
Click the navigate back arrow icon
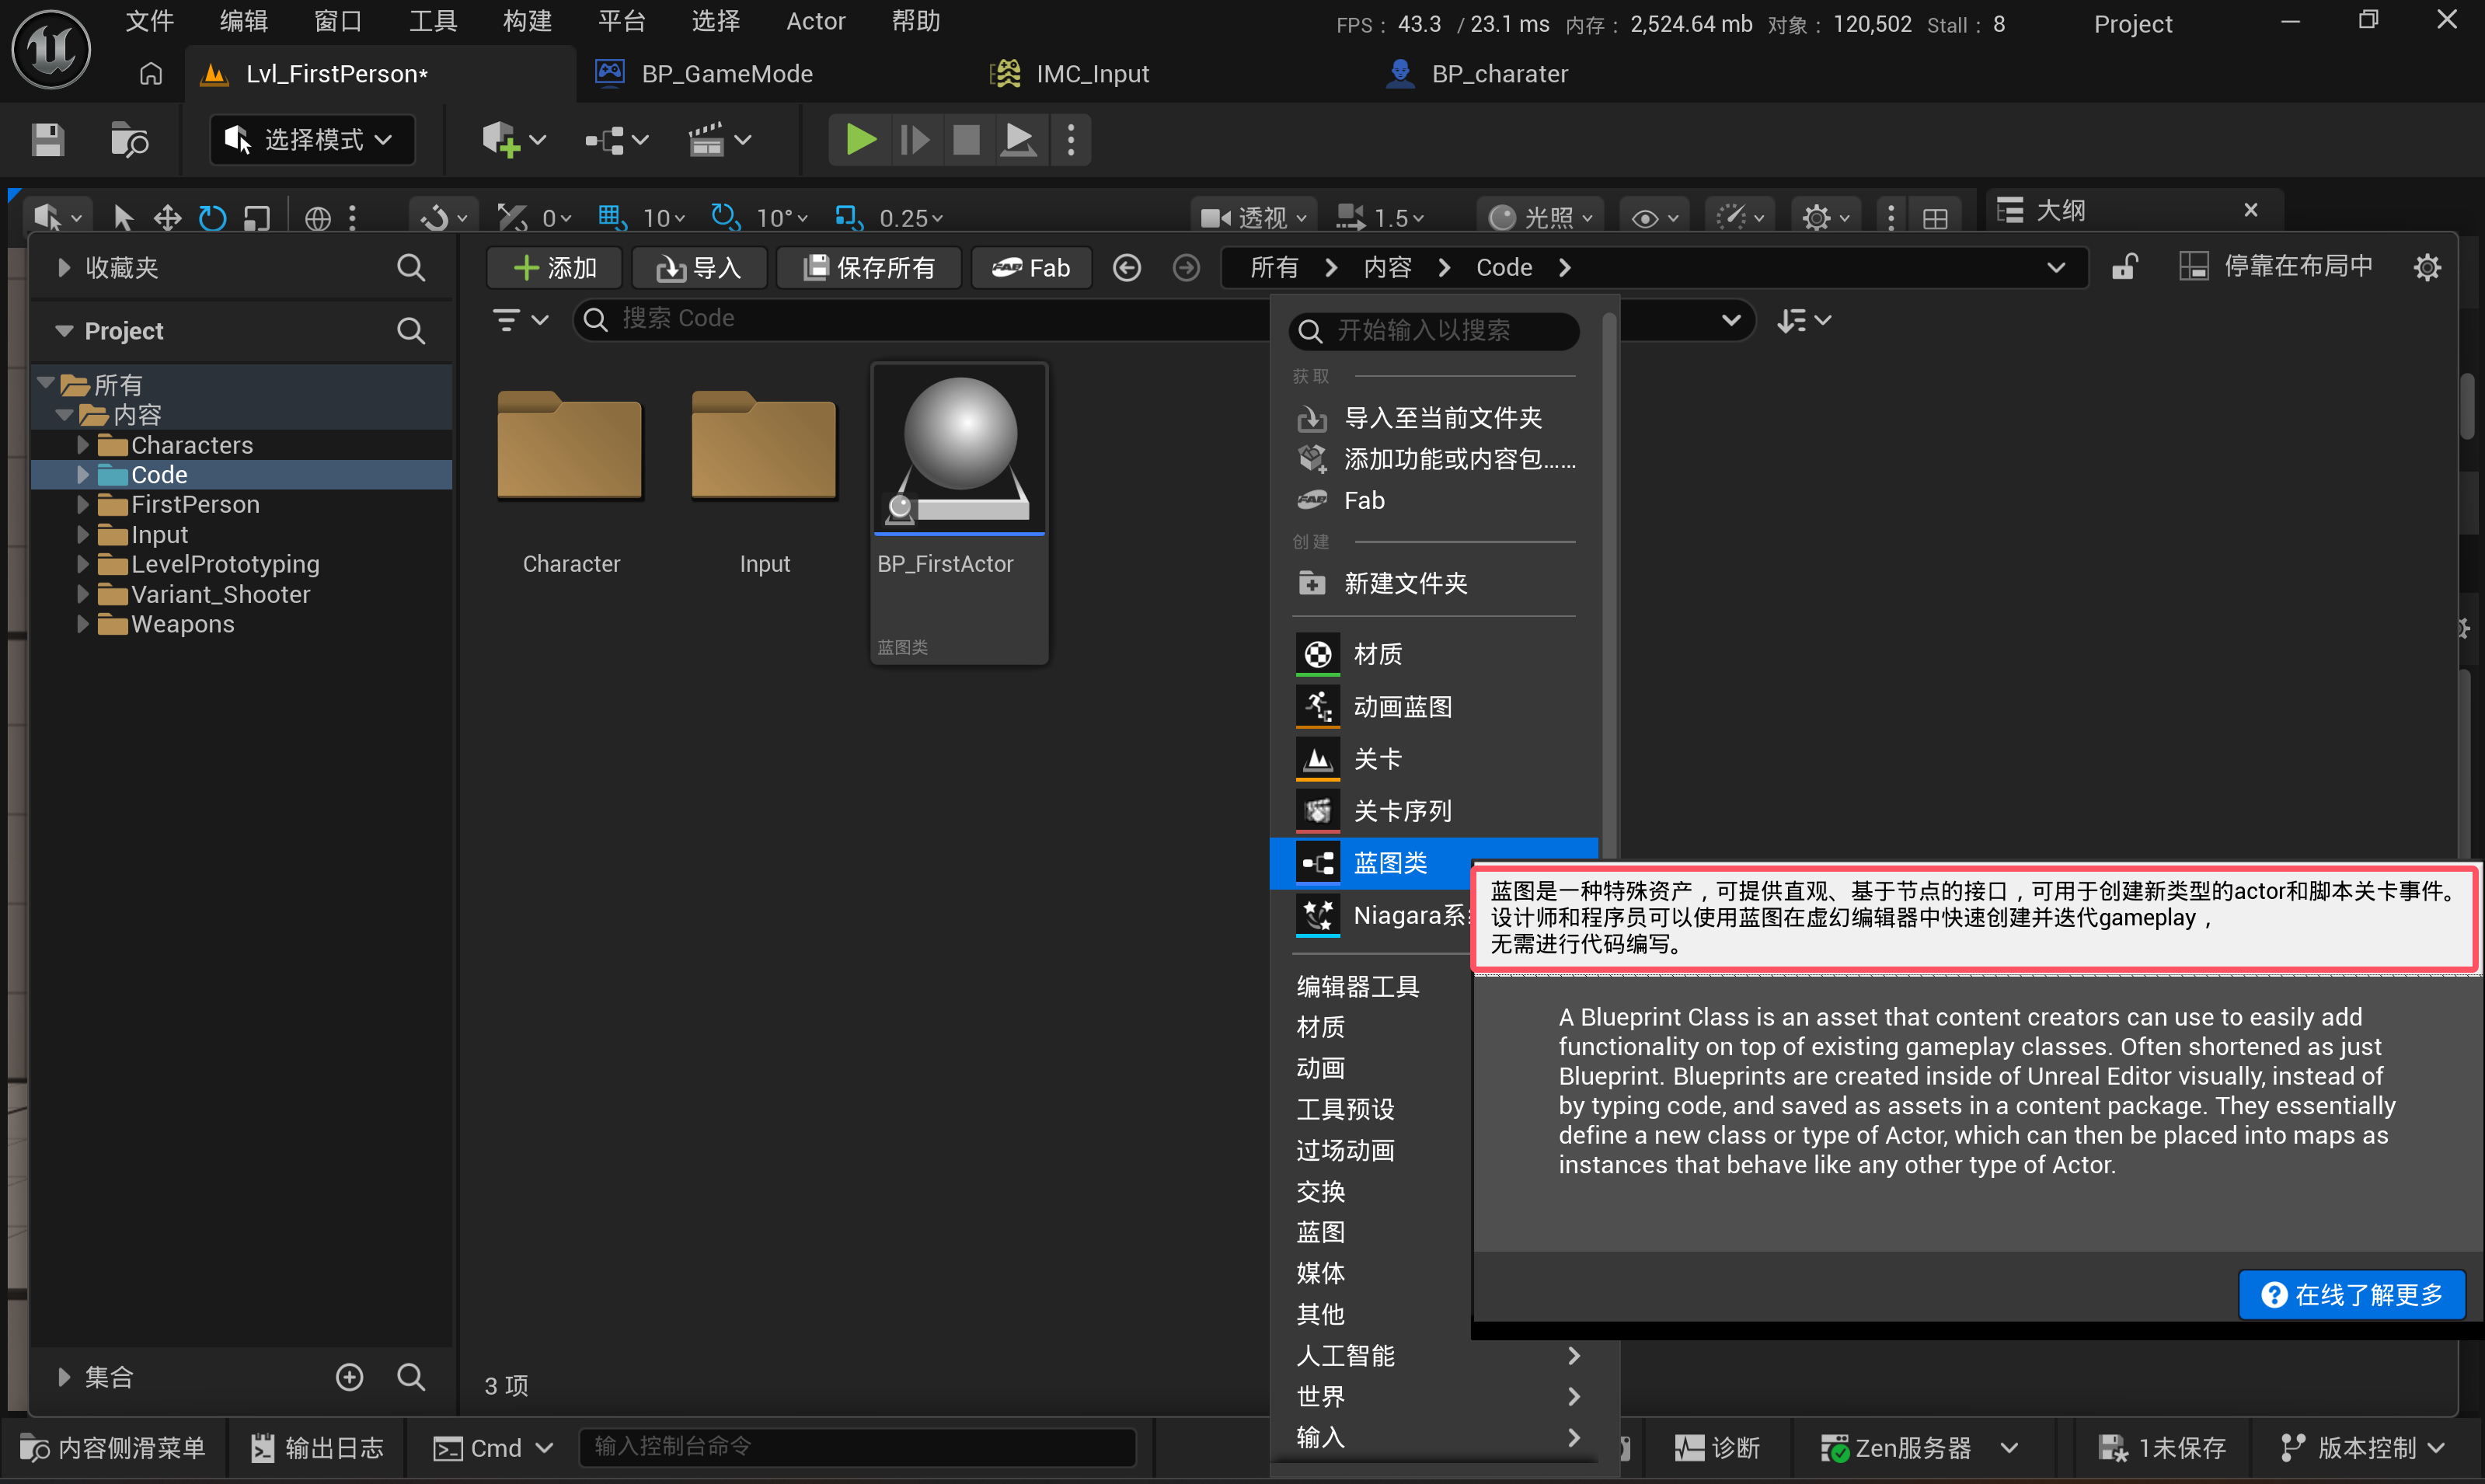point(1127,268)
